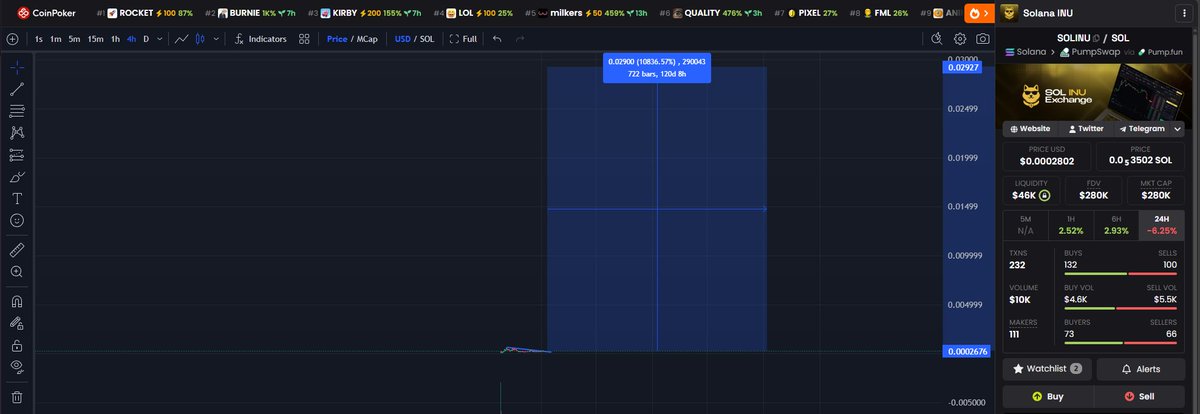The width and height of the screenshot is (1200, 414).
Task: Select the ruler measure tool
Action: click(17, 249)
